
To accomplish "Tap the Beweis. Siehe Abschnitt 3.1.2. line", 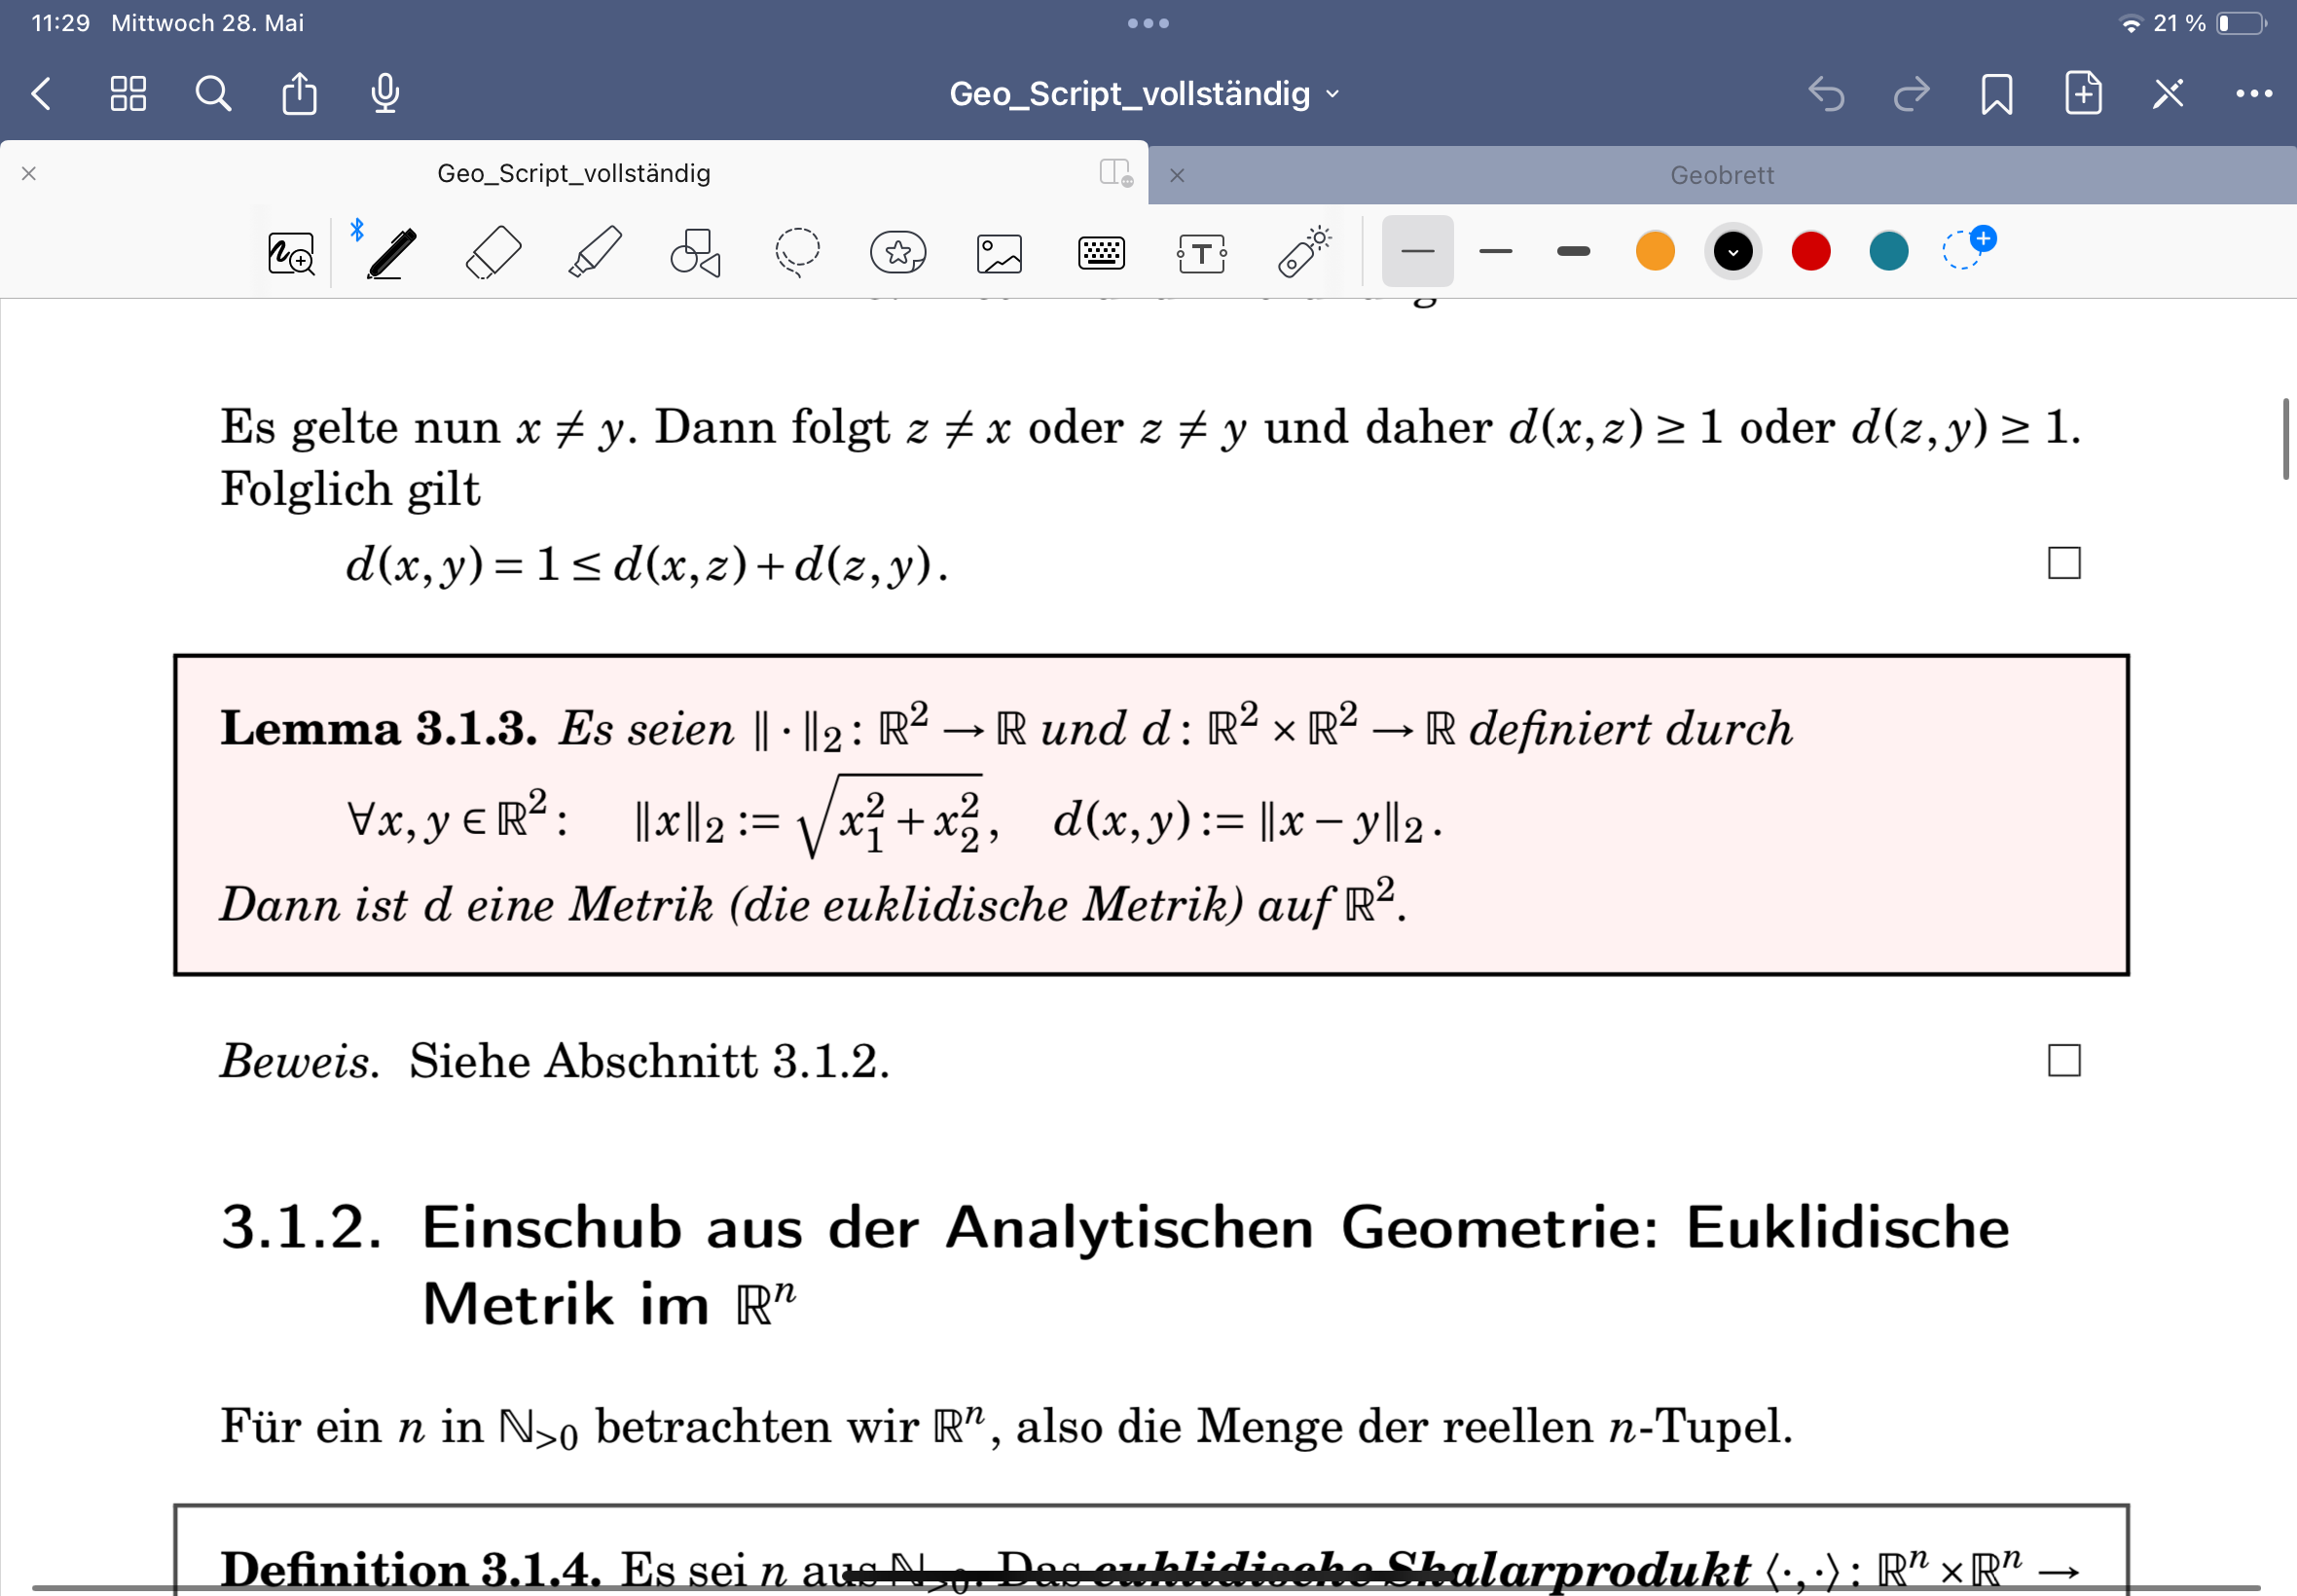I will point(555,1060).
